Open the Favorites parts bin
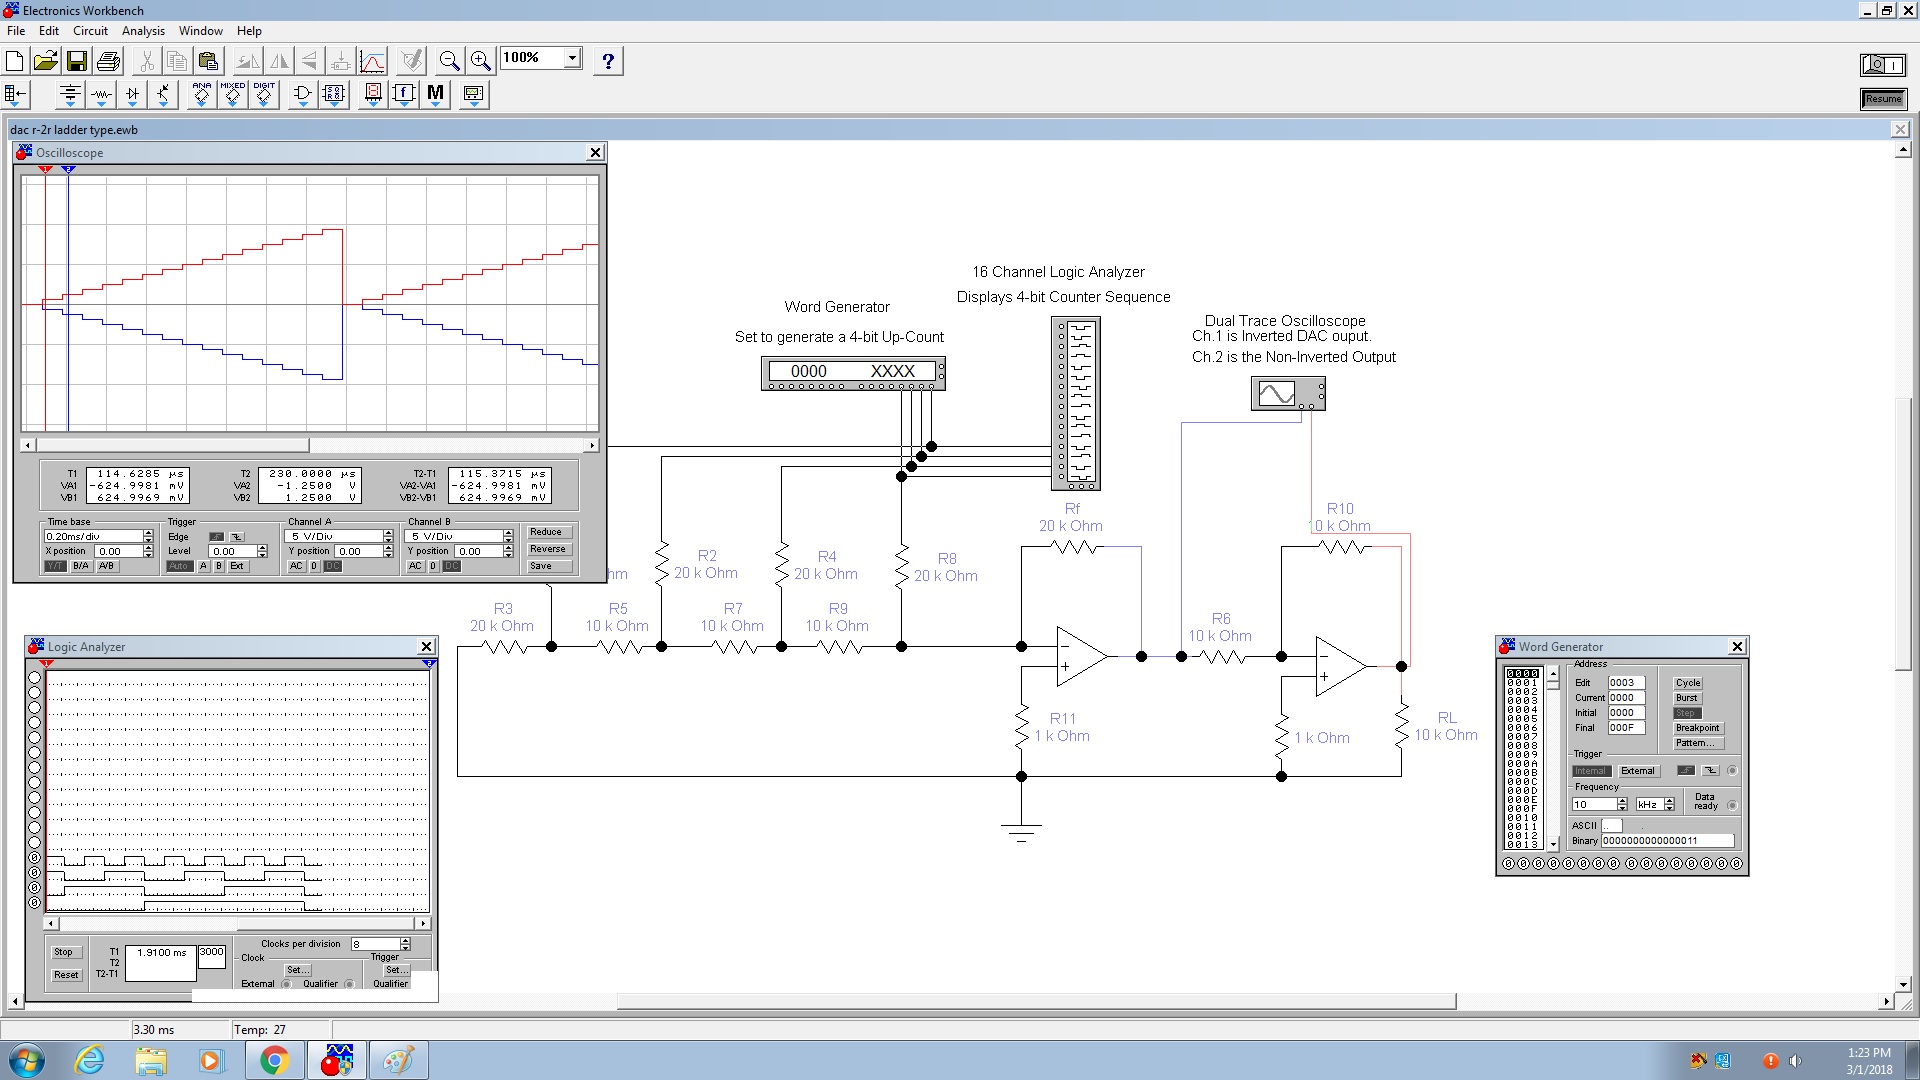The width and height of the screenshot is (1920, 1080). [x=15, y=95]
